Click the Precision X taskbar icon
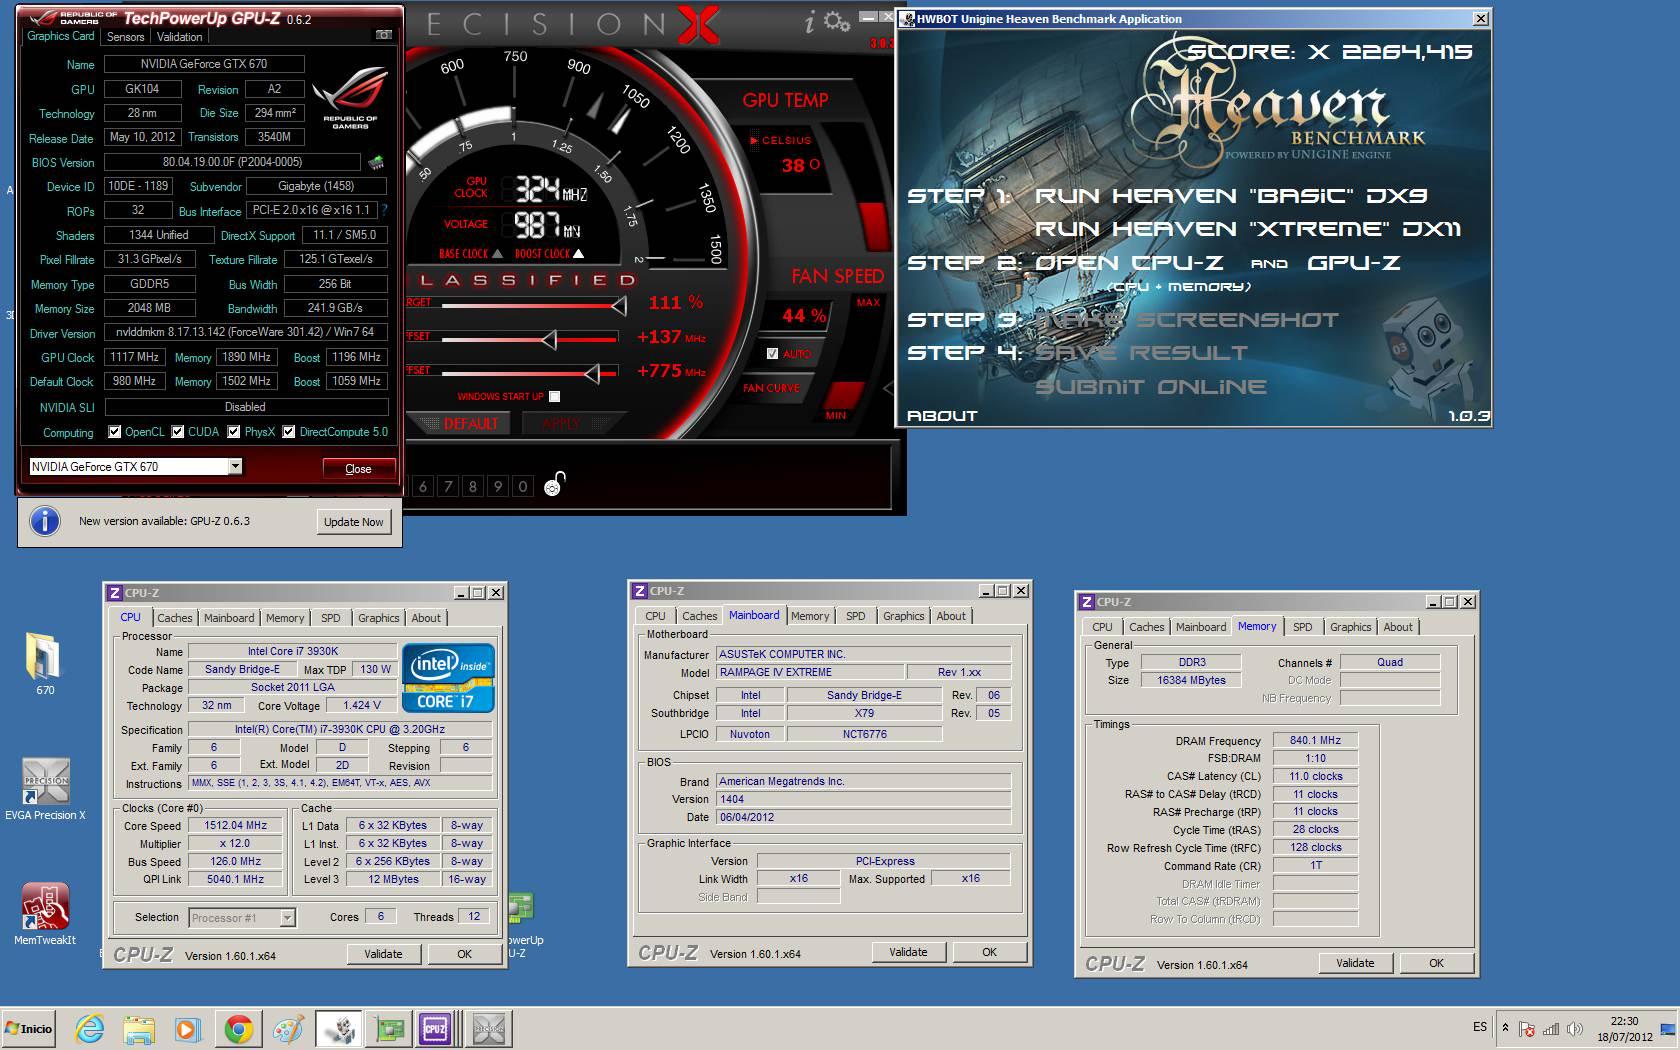This screenshot has height=1050, width=1680. tap(488, 1029)
